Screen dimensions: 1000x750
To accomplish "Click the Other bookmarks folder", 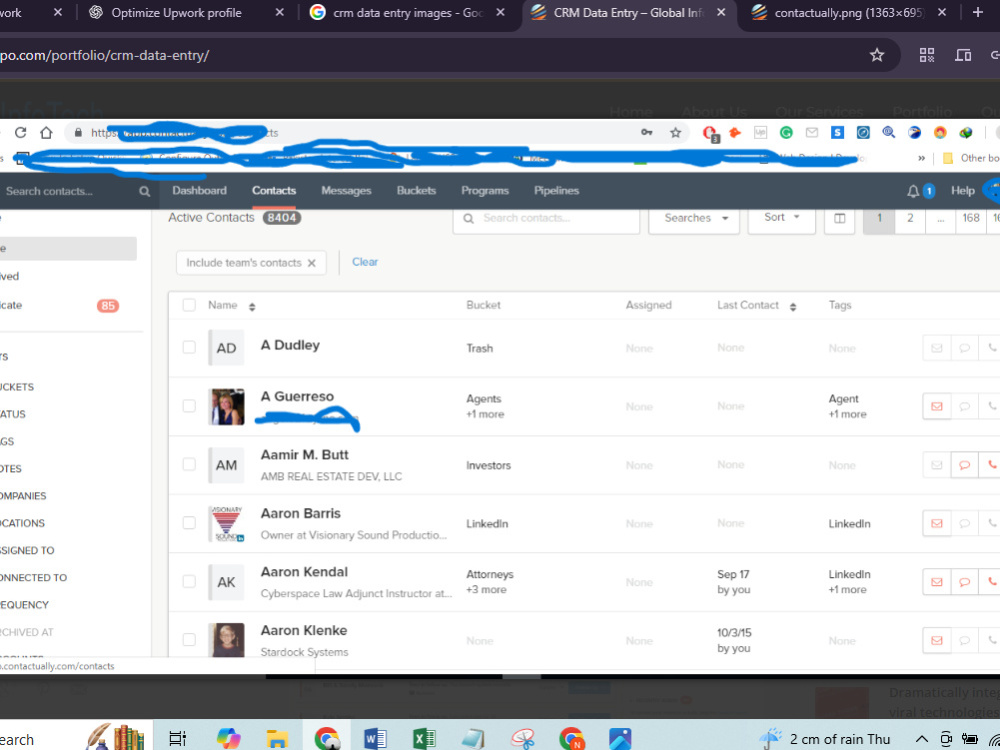I will pos(970,158).
